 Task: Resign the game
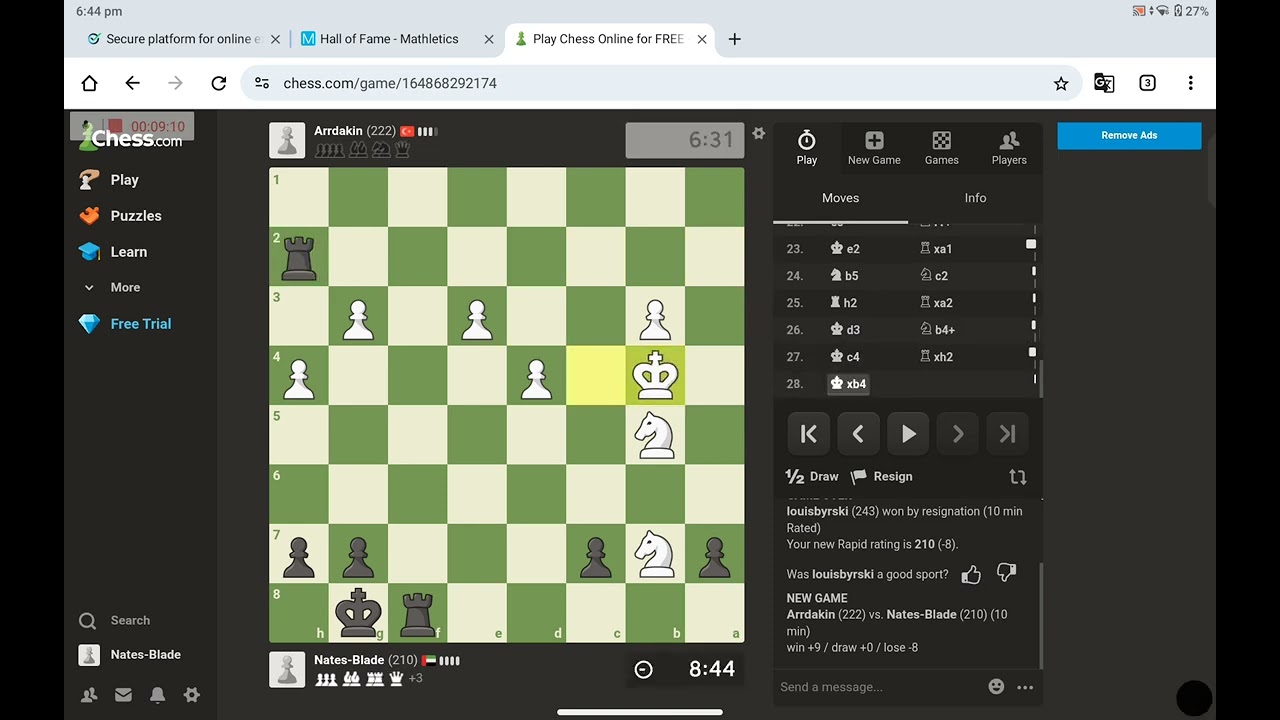[x=881, y=477]
